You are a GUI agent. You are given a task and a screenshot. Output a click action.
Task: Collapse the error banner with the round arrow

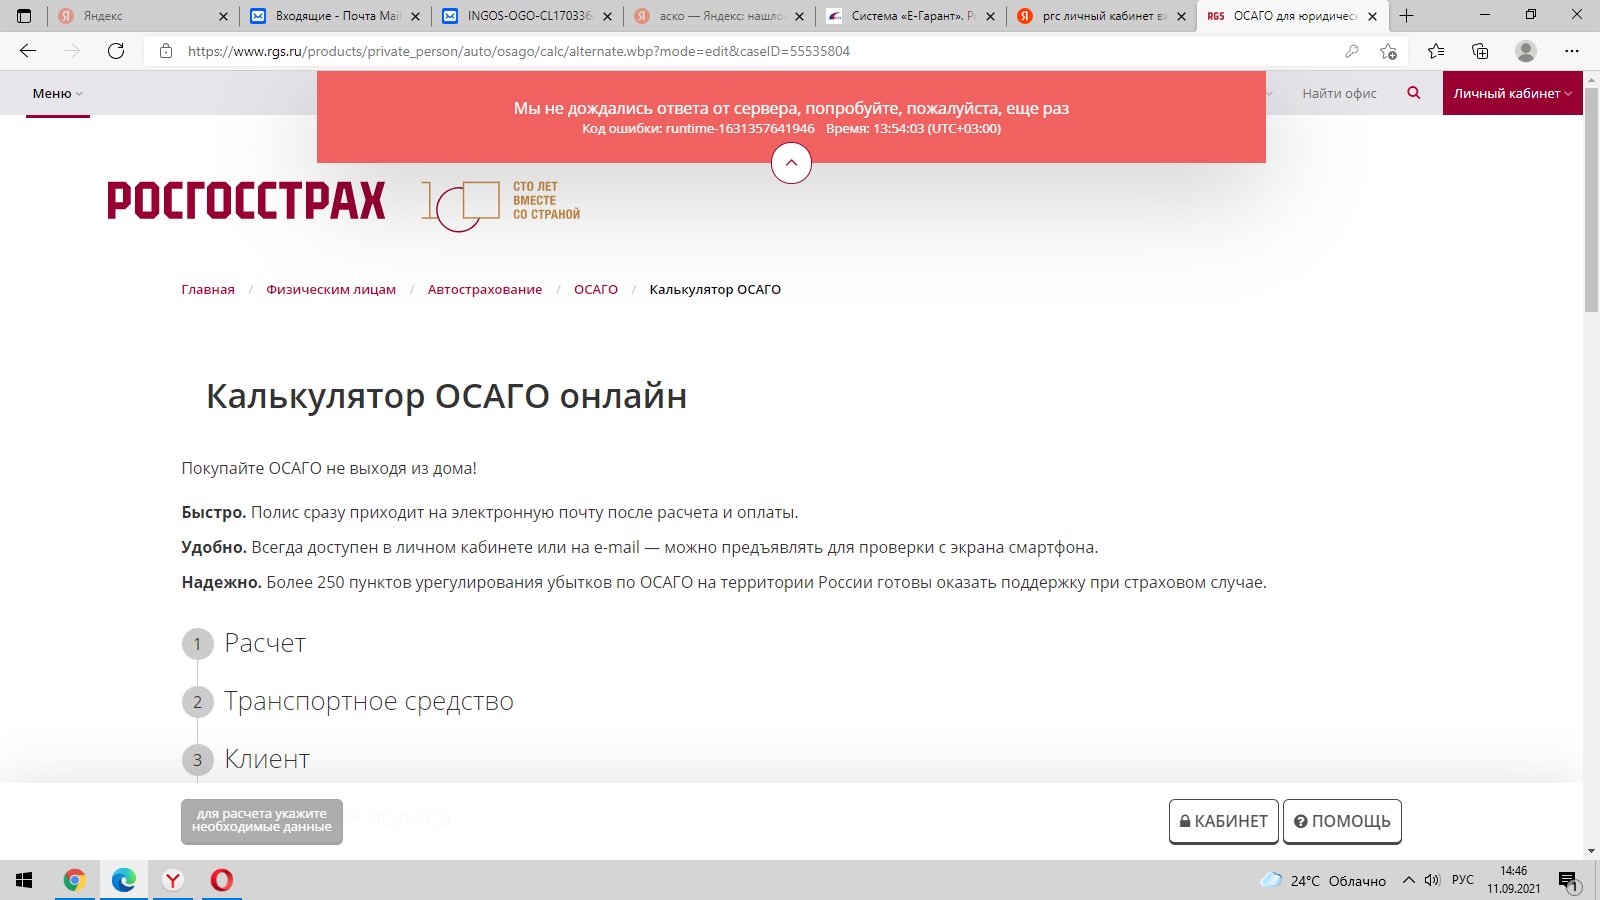[791, 163]
